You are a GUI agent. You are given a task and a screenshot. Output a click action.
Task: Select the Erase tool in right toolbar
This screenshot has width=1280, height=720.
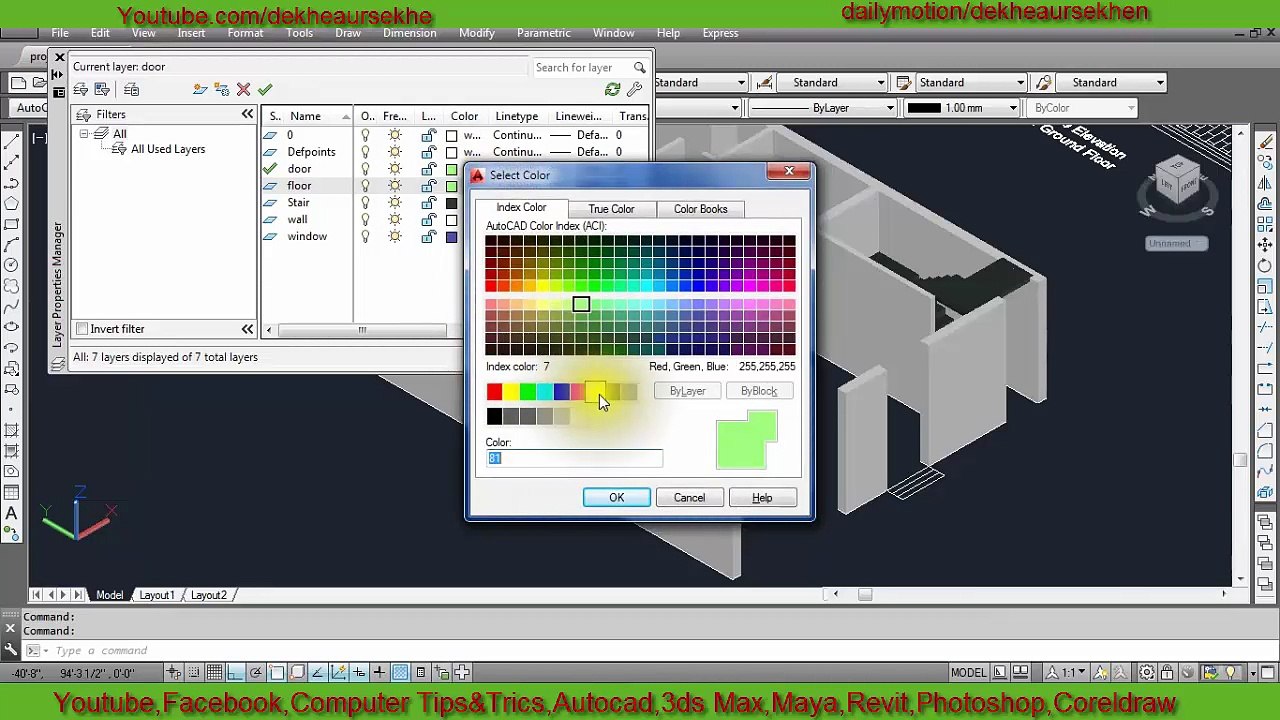click(x=1265, y=142)
